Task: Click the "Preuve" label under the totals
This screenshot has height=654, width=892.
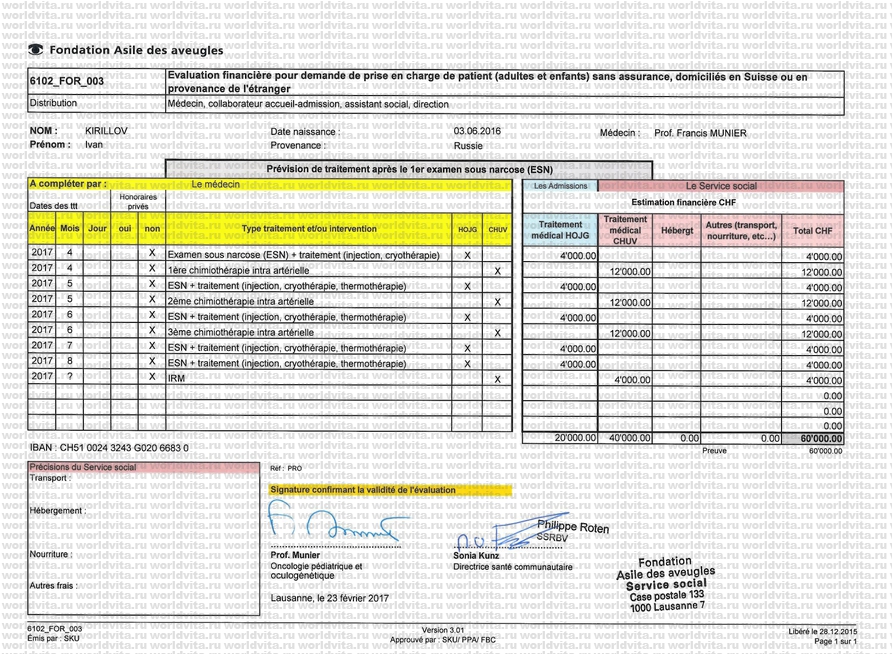Action: pyautogui.click(x=714, y=450)
